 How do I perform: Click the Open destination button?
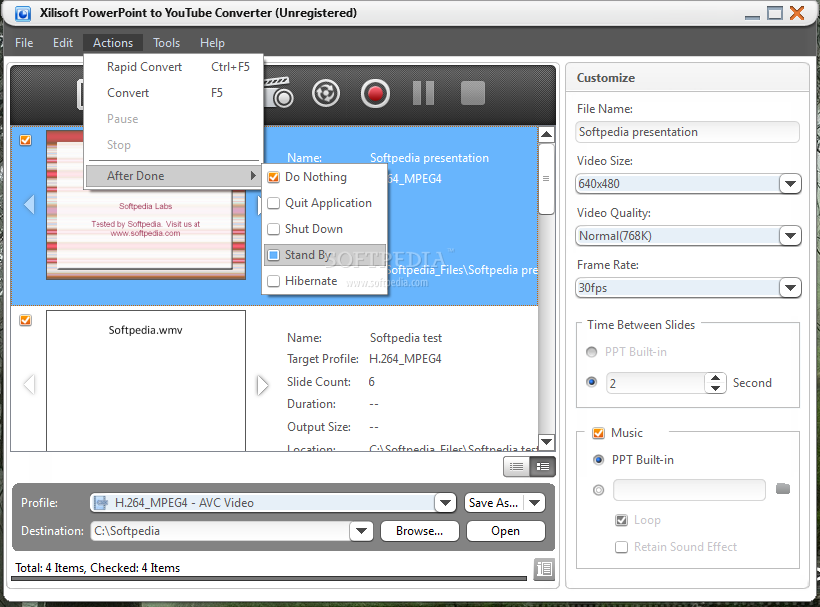505,531
